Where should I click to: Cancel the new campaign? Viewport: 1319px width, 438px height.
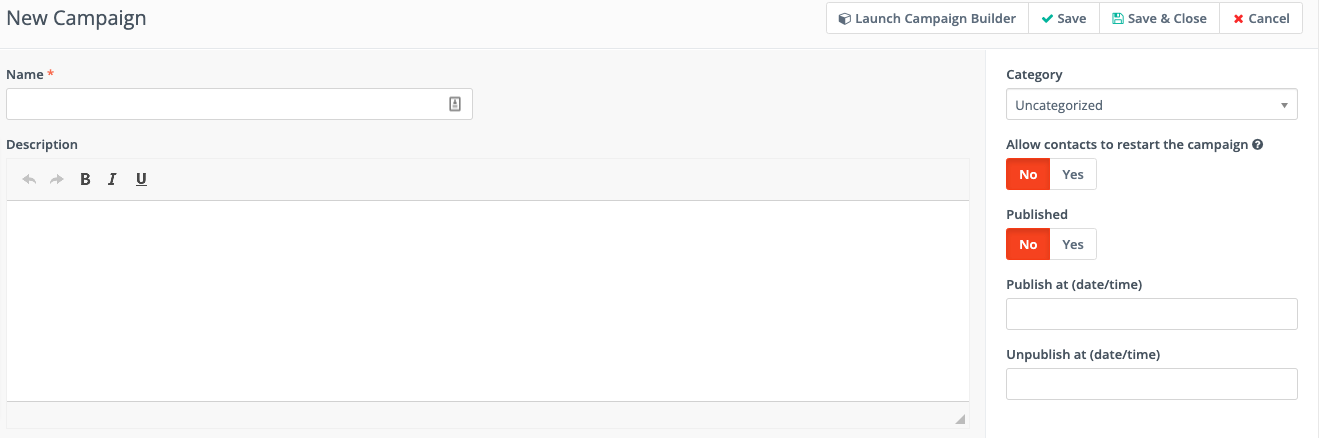click(x=1261, y=18)
